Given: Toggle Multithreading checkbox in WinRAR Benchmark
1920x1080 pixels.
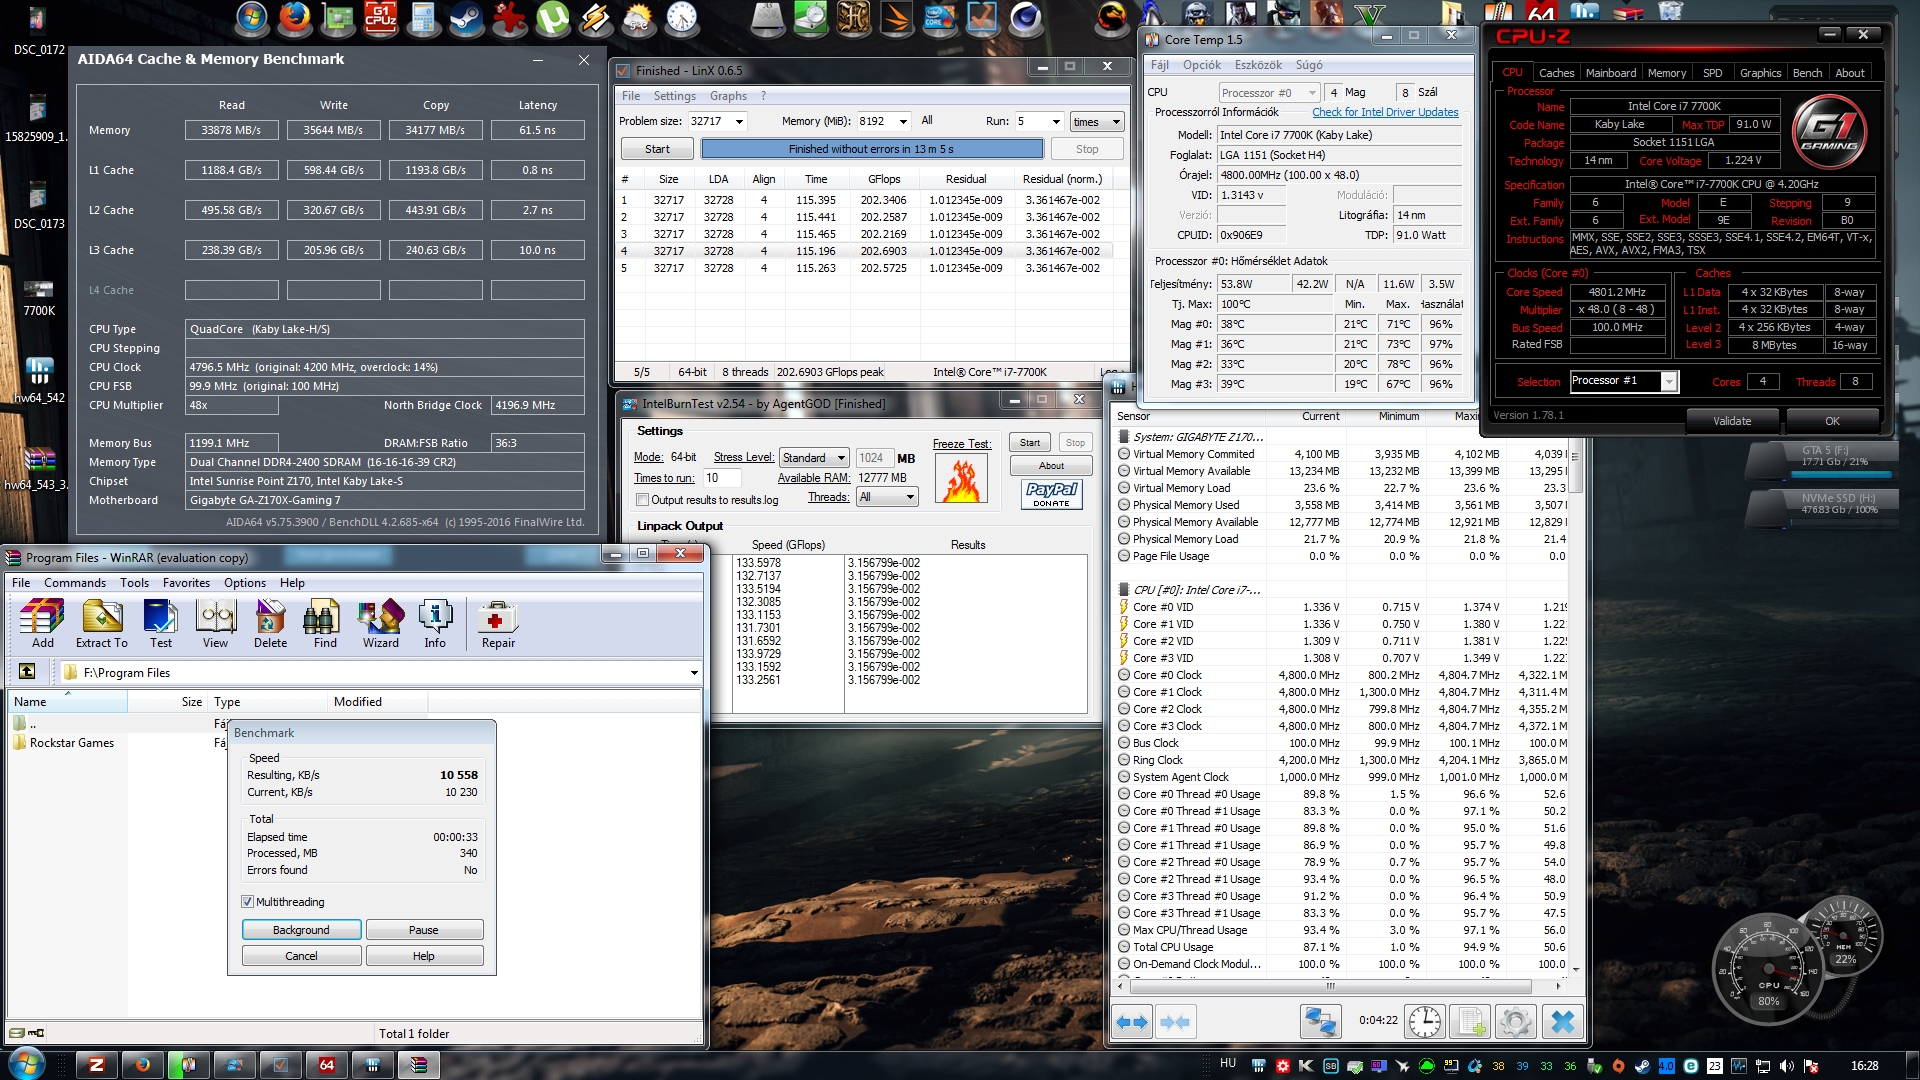Looking at the screenshot, I should (x=247, y=901).
